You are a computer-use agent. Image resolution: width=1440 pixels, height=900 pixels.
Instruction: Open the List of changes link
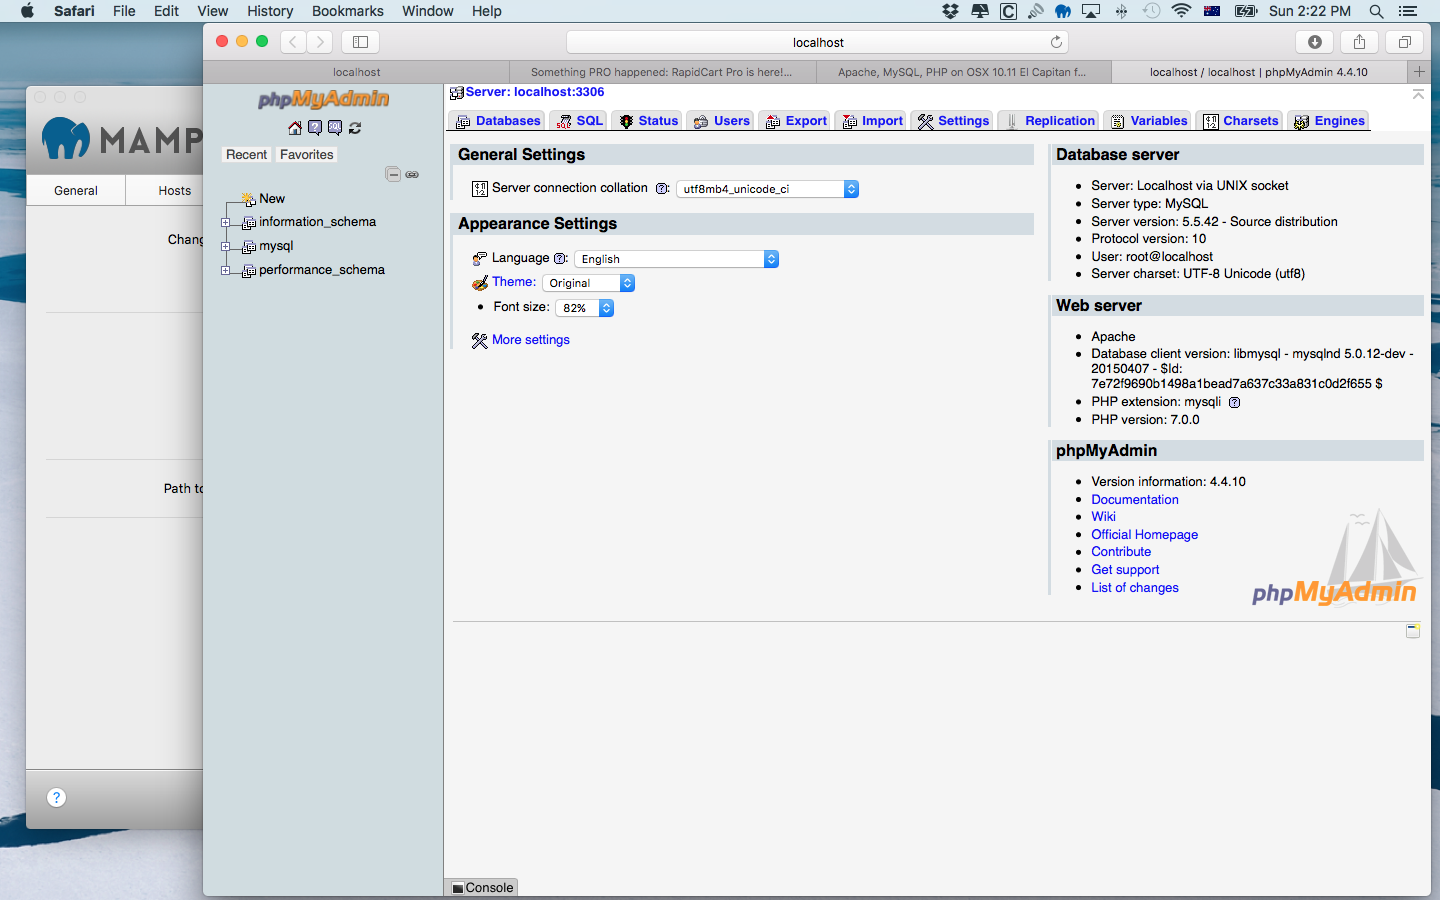click(x=1135, y=588)
